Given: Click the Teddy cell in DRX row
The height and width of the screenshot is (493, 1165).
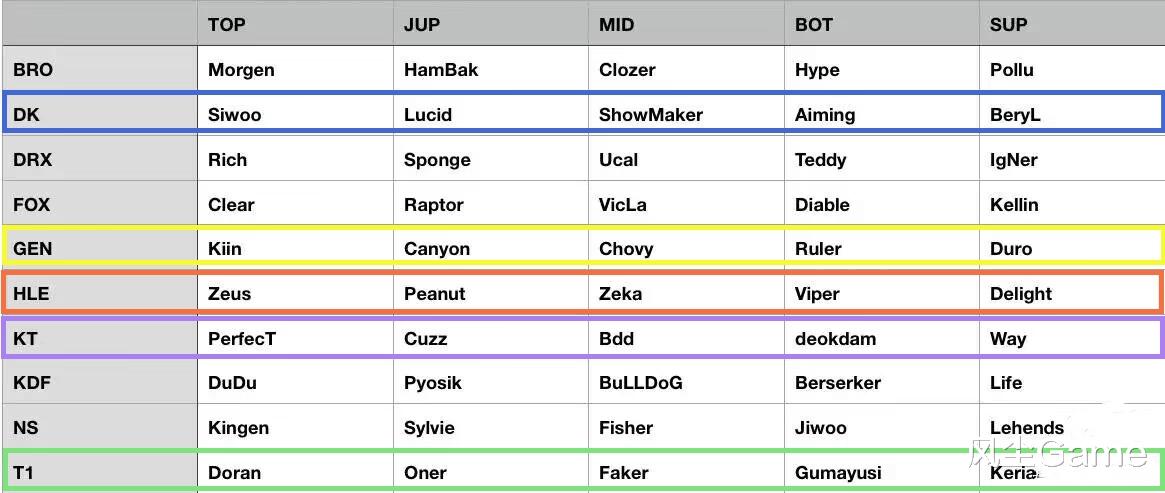Looking at the screenshot, I should click(881, 160).
